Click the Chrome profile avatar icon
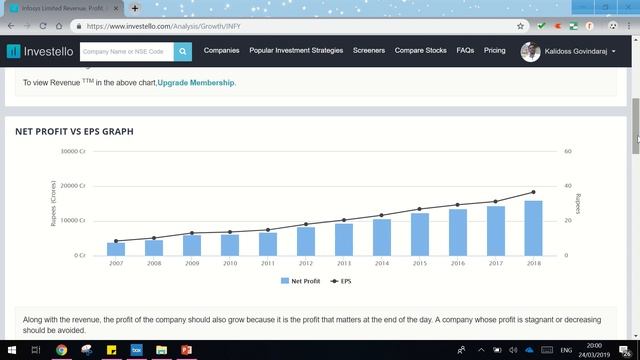640x360 pixels. pos(613,26)
